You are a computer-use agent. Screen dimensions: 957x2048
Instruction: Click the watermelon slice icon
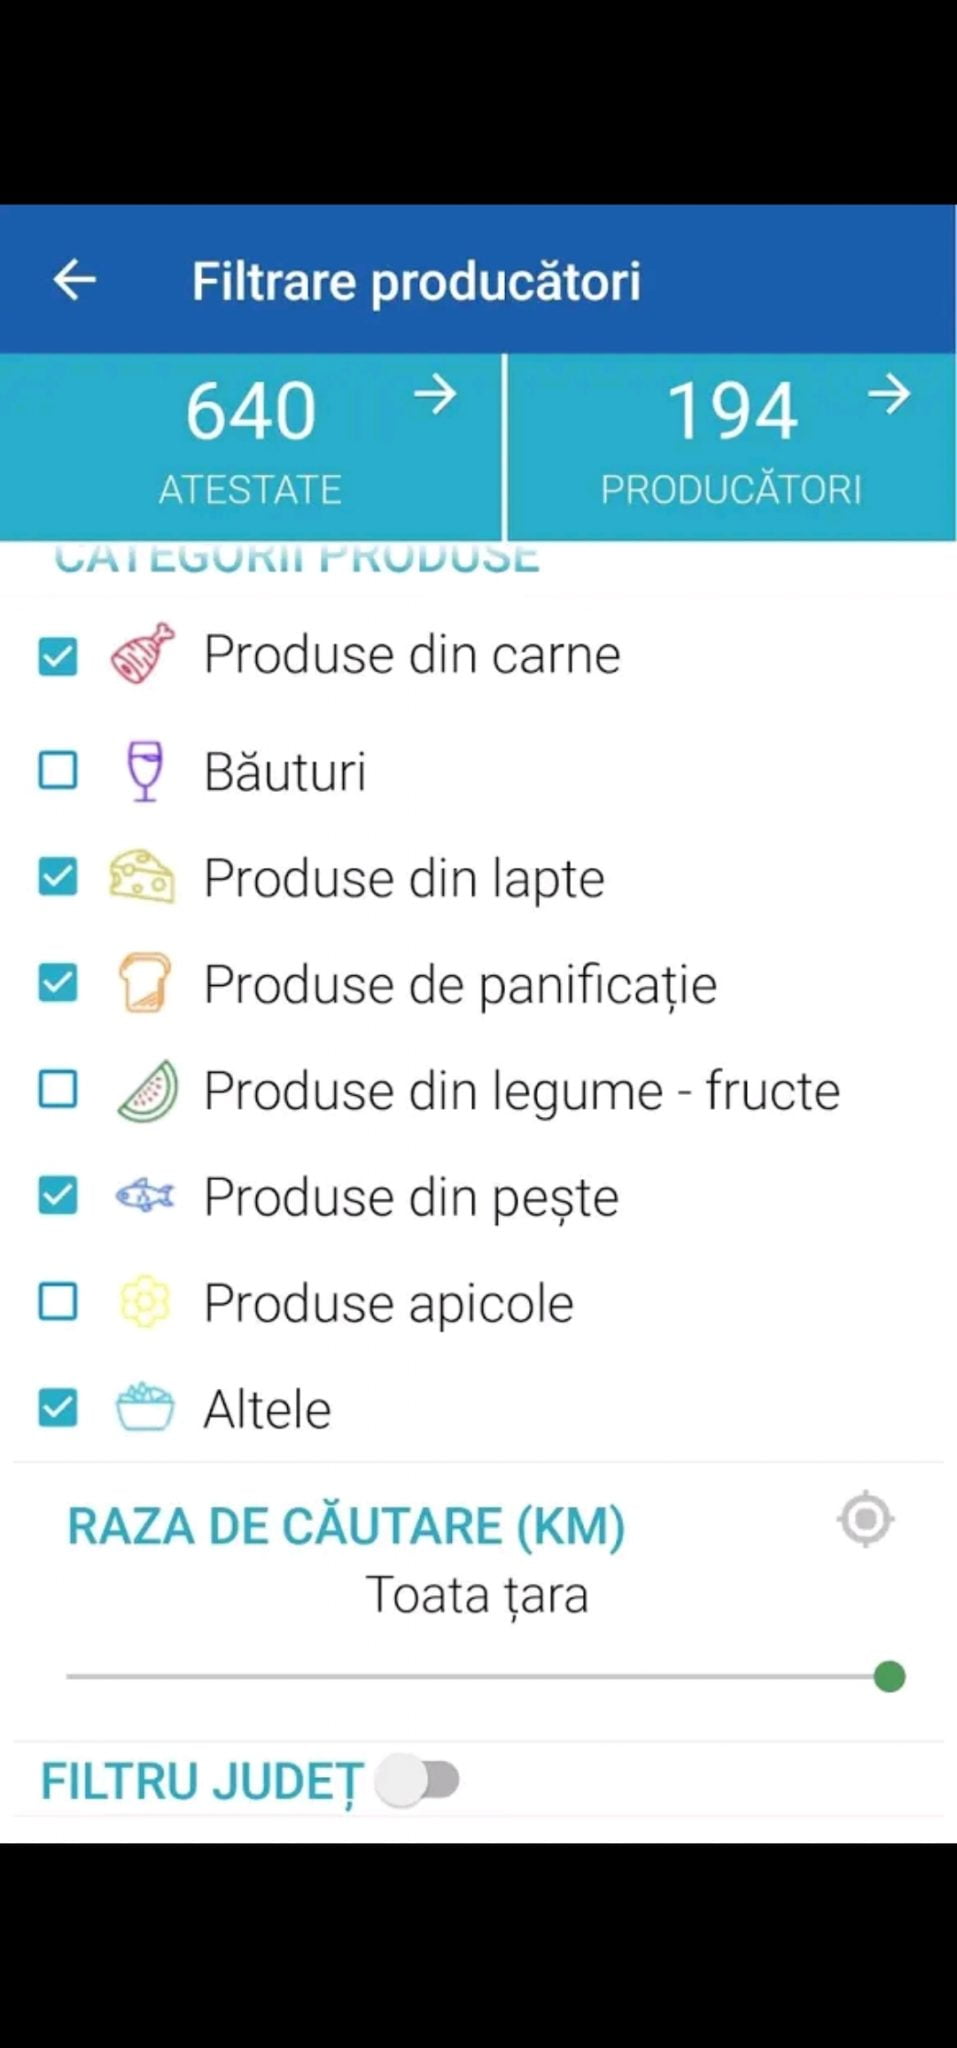pos(147,1091)
